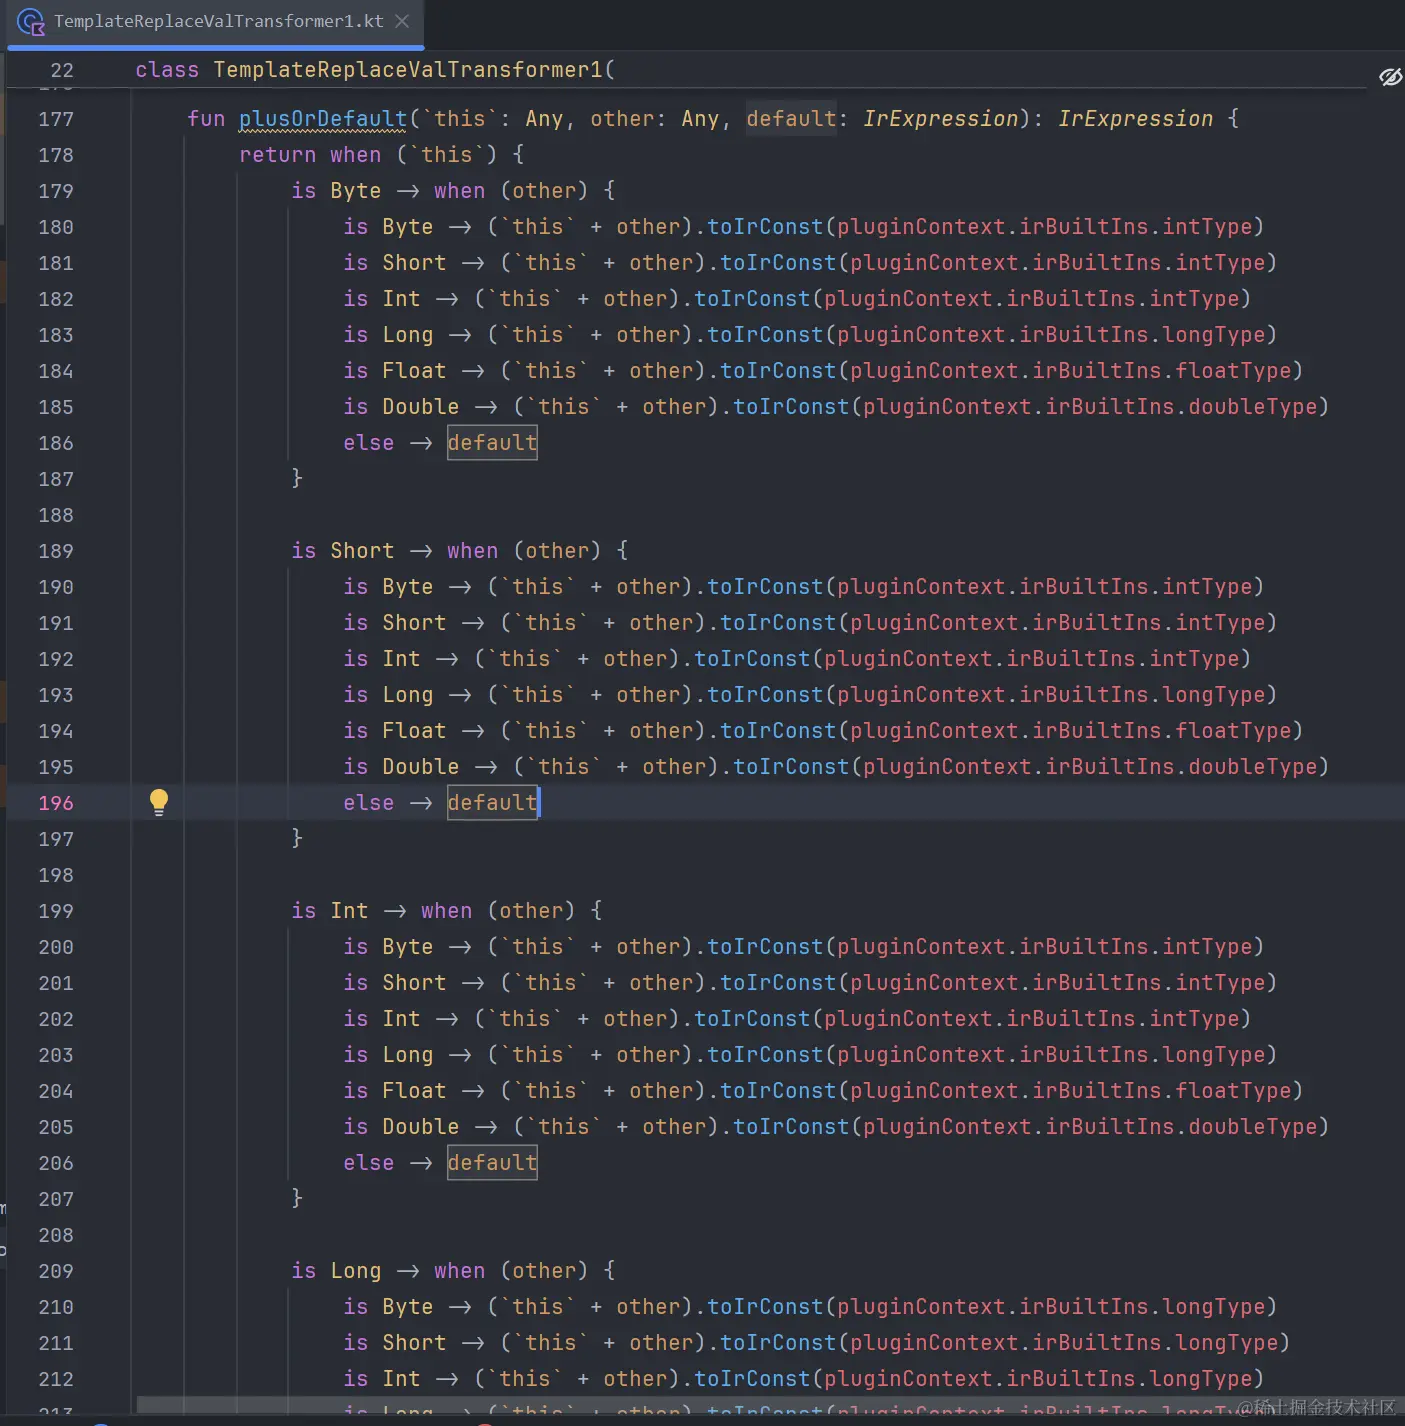Click 'return when' on line 178

pos(310,154)
